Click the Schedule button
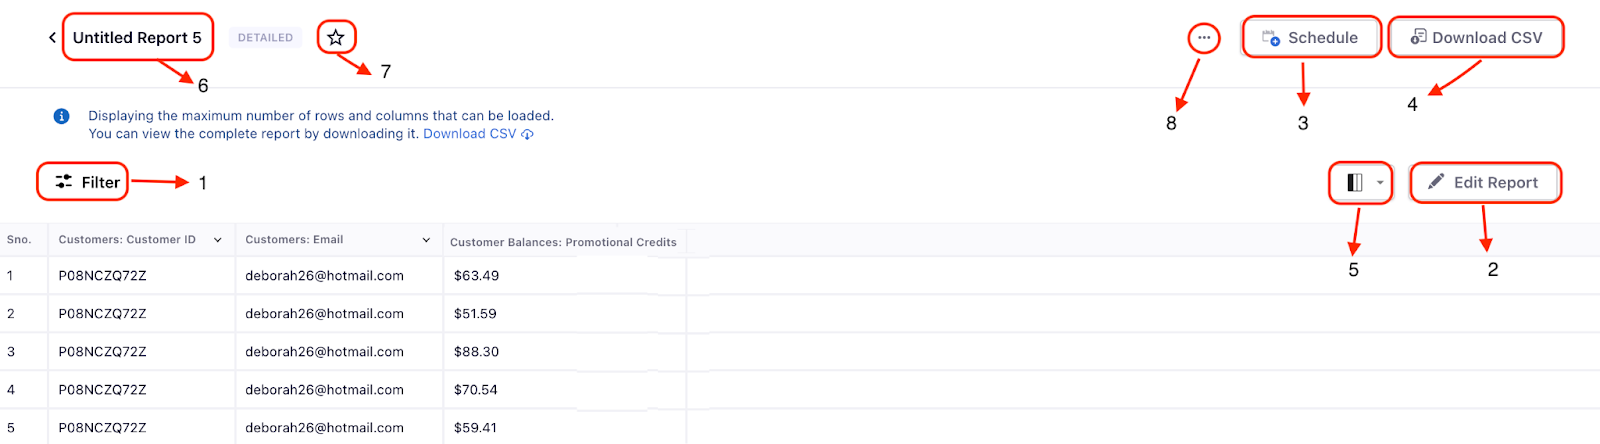The width and height of the screenshot is (1600, 444). click(x=1311, y=38)
